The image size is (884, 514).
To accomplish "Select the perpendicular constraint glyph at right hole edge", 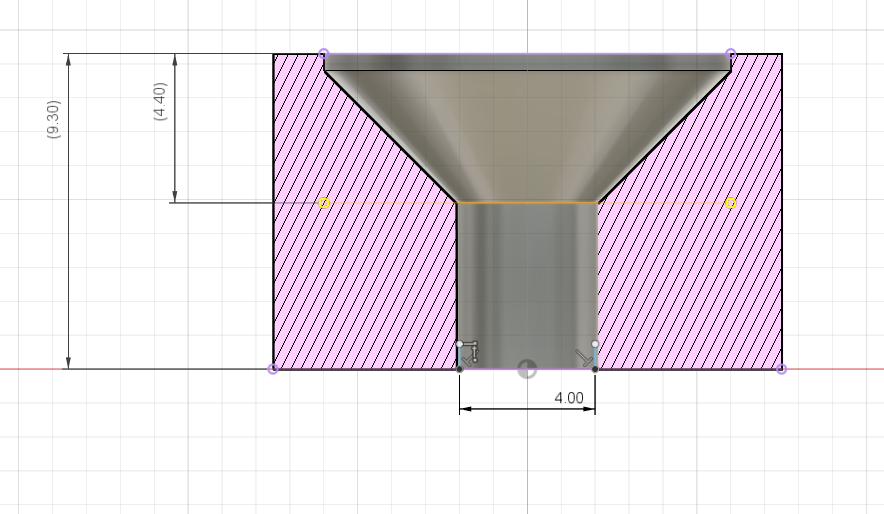I will (584, 357).
